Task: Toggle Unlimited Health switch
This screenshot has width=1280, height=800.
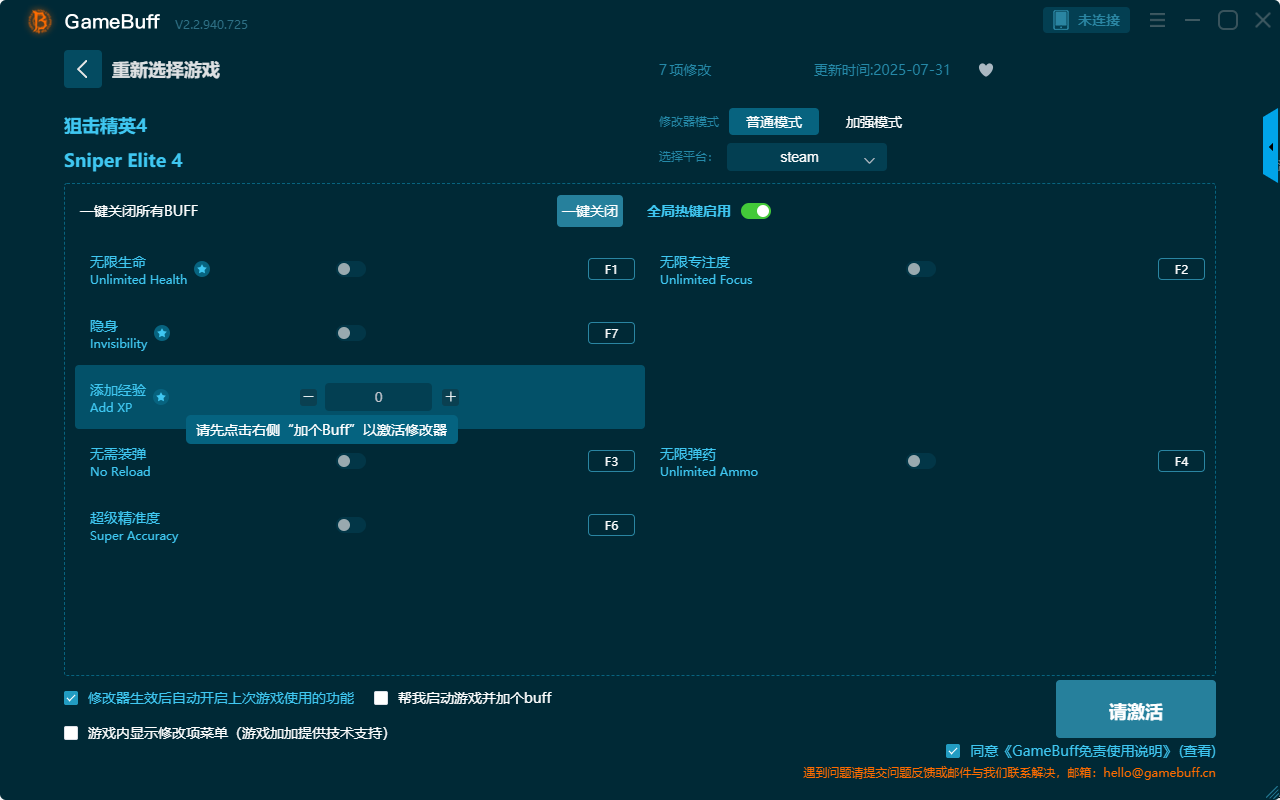Action: coord(351,269)
